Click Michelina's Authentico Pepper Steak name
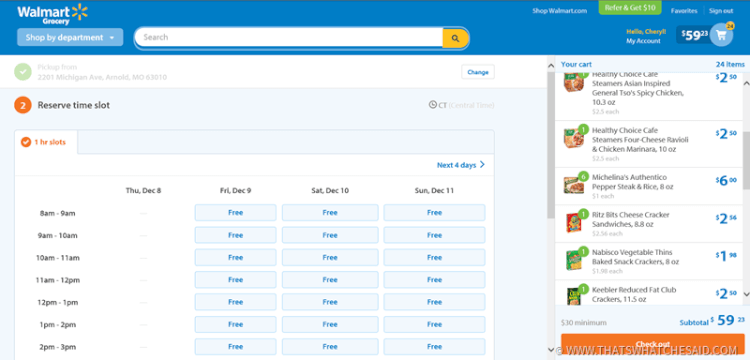 (633, 182)
